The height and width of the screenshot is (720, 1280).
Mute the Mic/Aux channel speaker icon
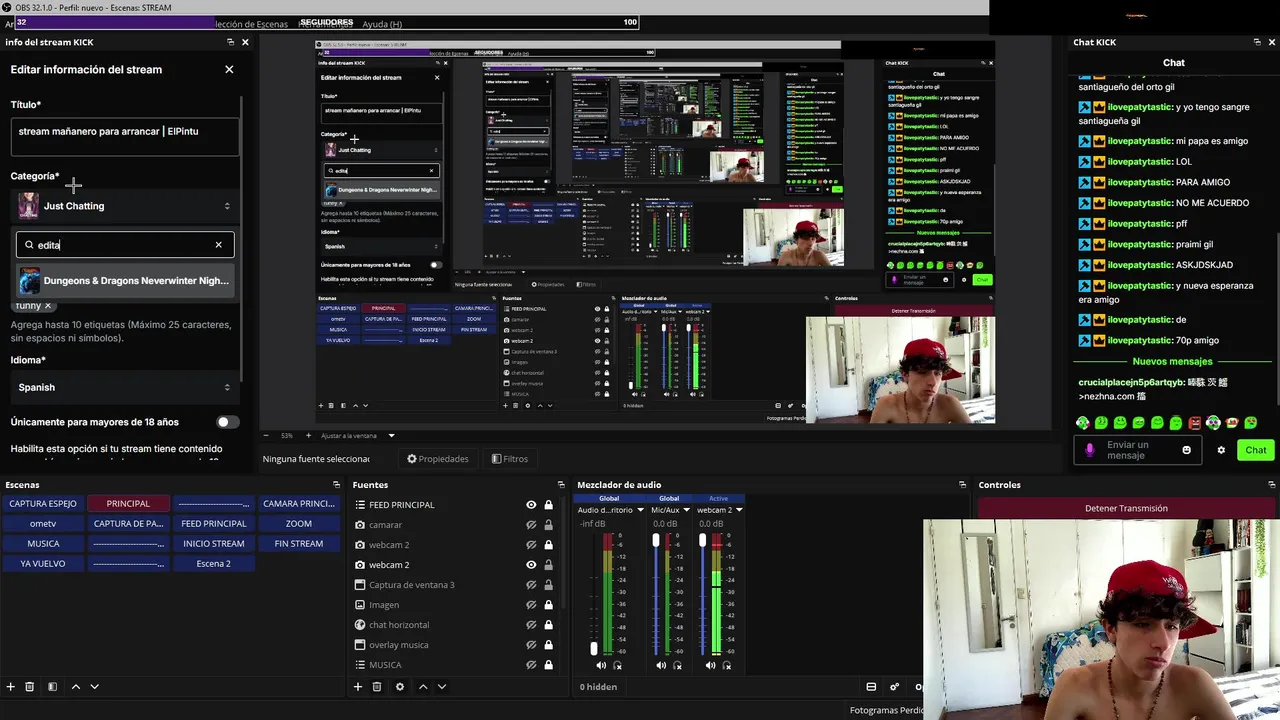pyautogui.click(x=661, y=665)
